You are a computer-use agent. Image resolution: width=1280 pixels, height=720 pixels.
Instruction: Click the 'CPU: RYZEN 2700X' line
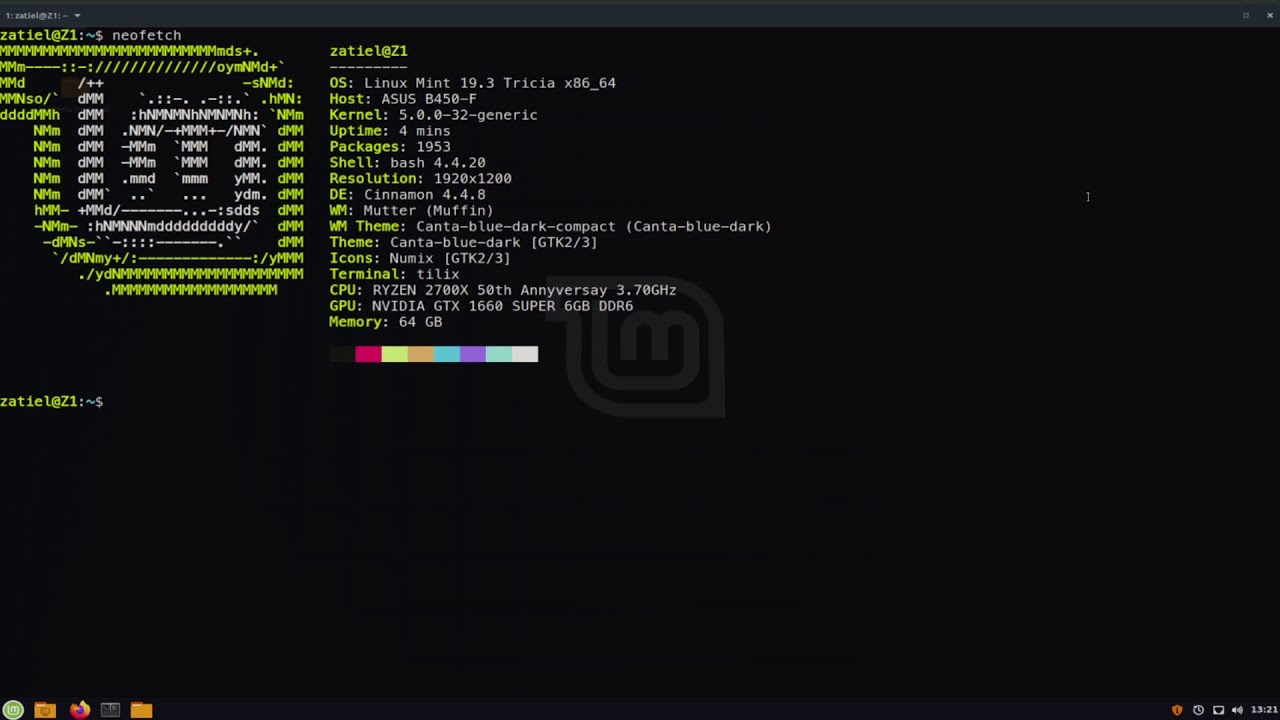point(503,291)
